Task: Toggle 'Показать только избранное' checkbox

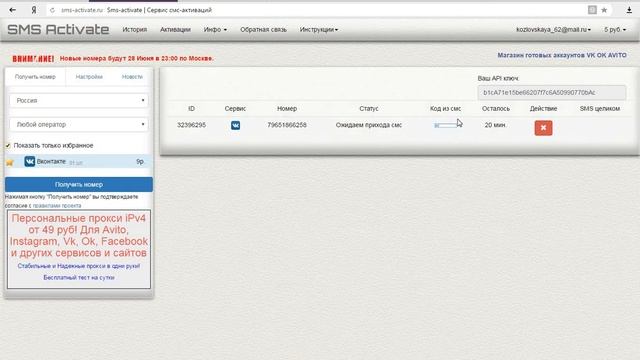Action: (8, 145)
